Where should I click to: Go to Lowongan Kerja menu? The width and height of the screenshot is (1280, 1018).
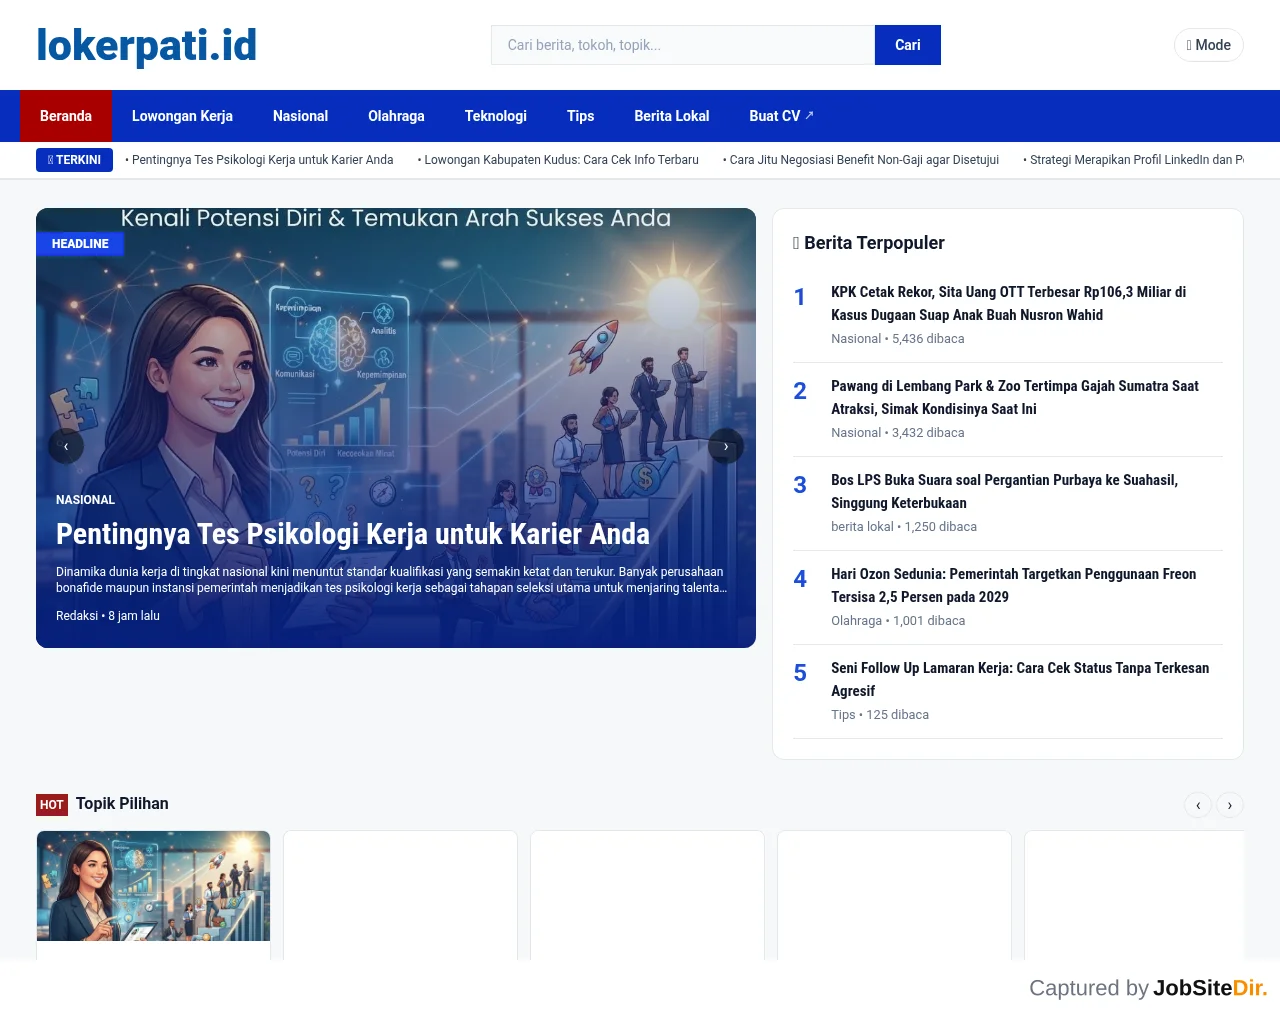(x=182, y=116)
